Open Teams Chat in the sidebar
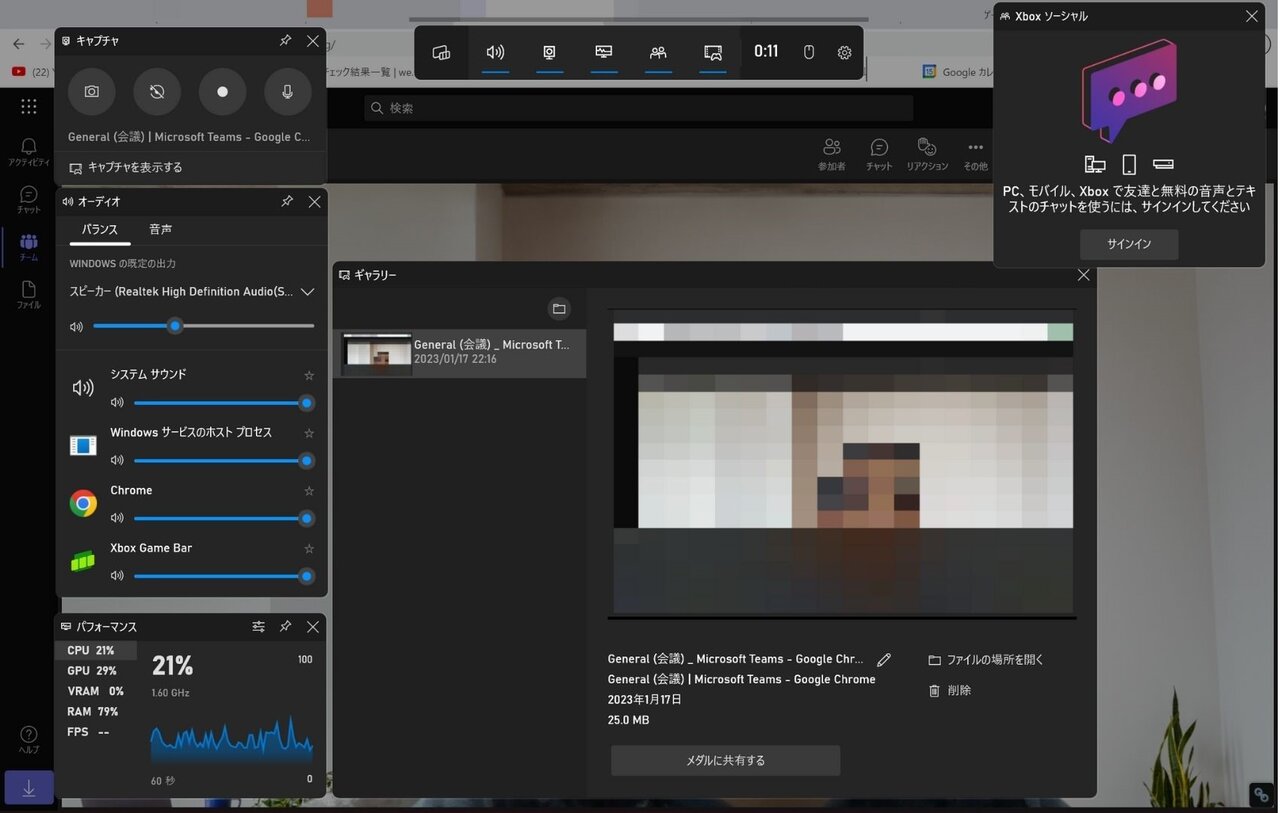The image size is (1280, 813). [29, 200]
